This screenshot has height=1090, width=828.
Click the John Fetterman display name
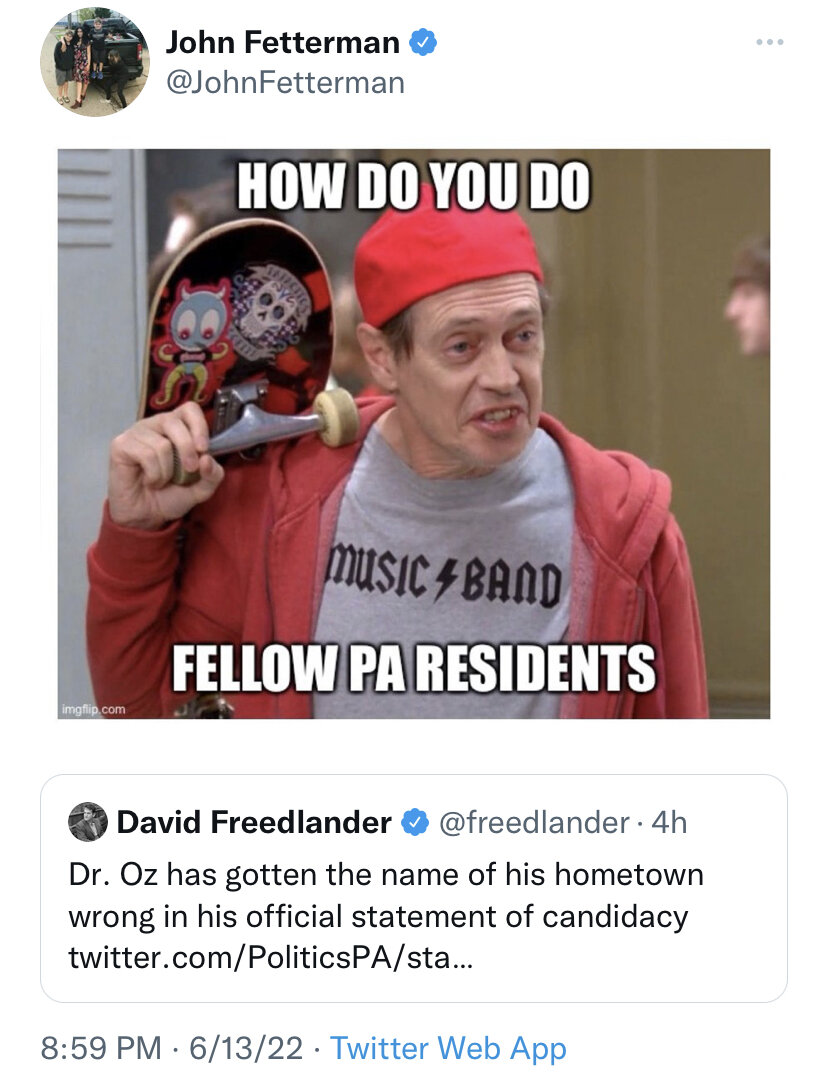[282, 42]
